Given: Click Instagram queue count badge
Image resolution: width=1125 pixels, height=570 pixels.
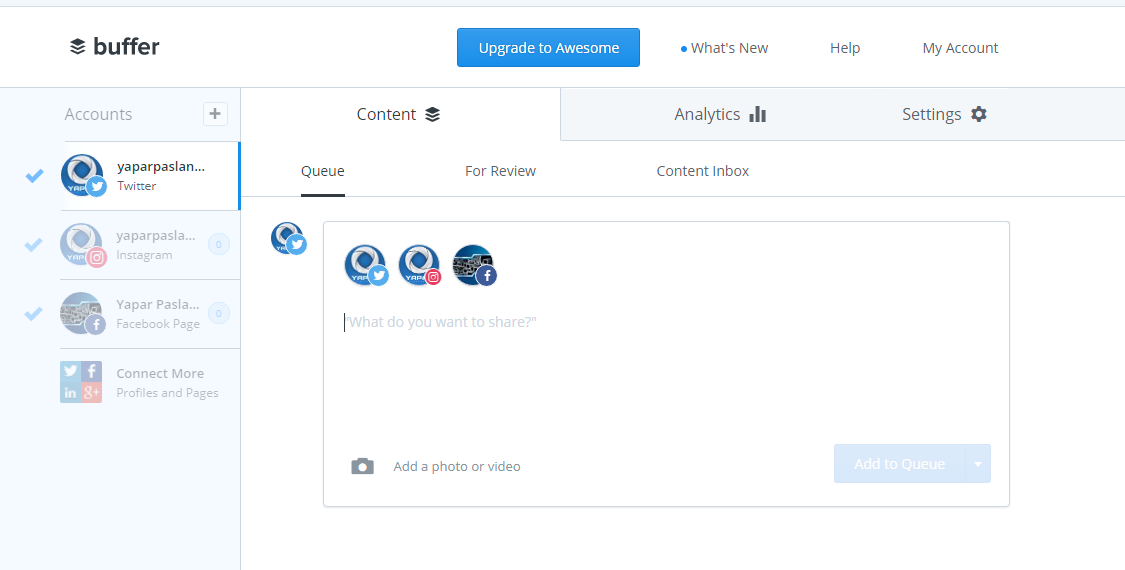Looking at the screenshot, I should pos(219,245).
